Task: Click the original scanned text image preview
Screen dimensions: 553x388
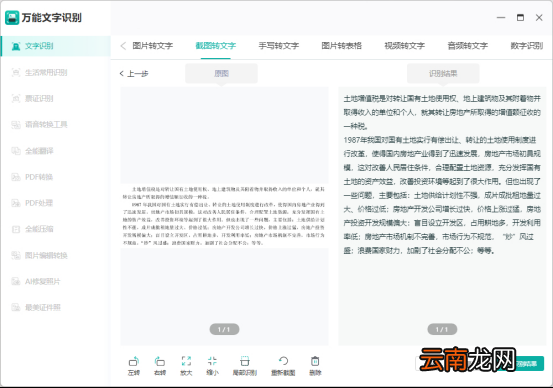Action: (224, 216)
